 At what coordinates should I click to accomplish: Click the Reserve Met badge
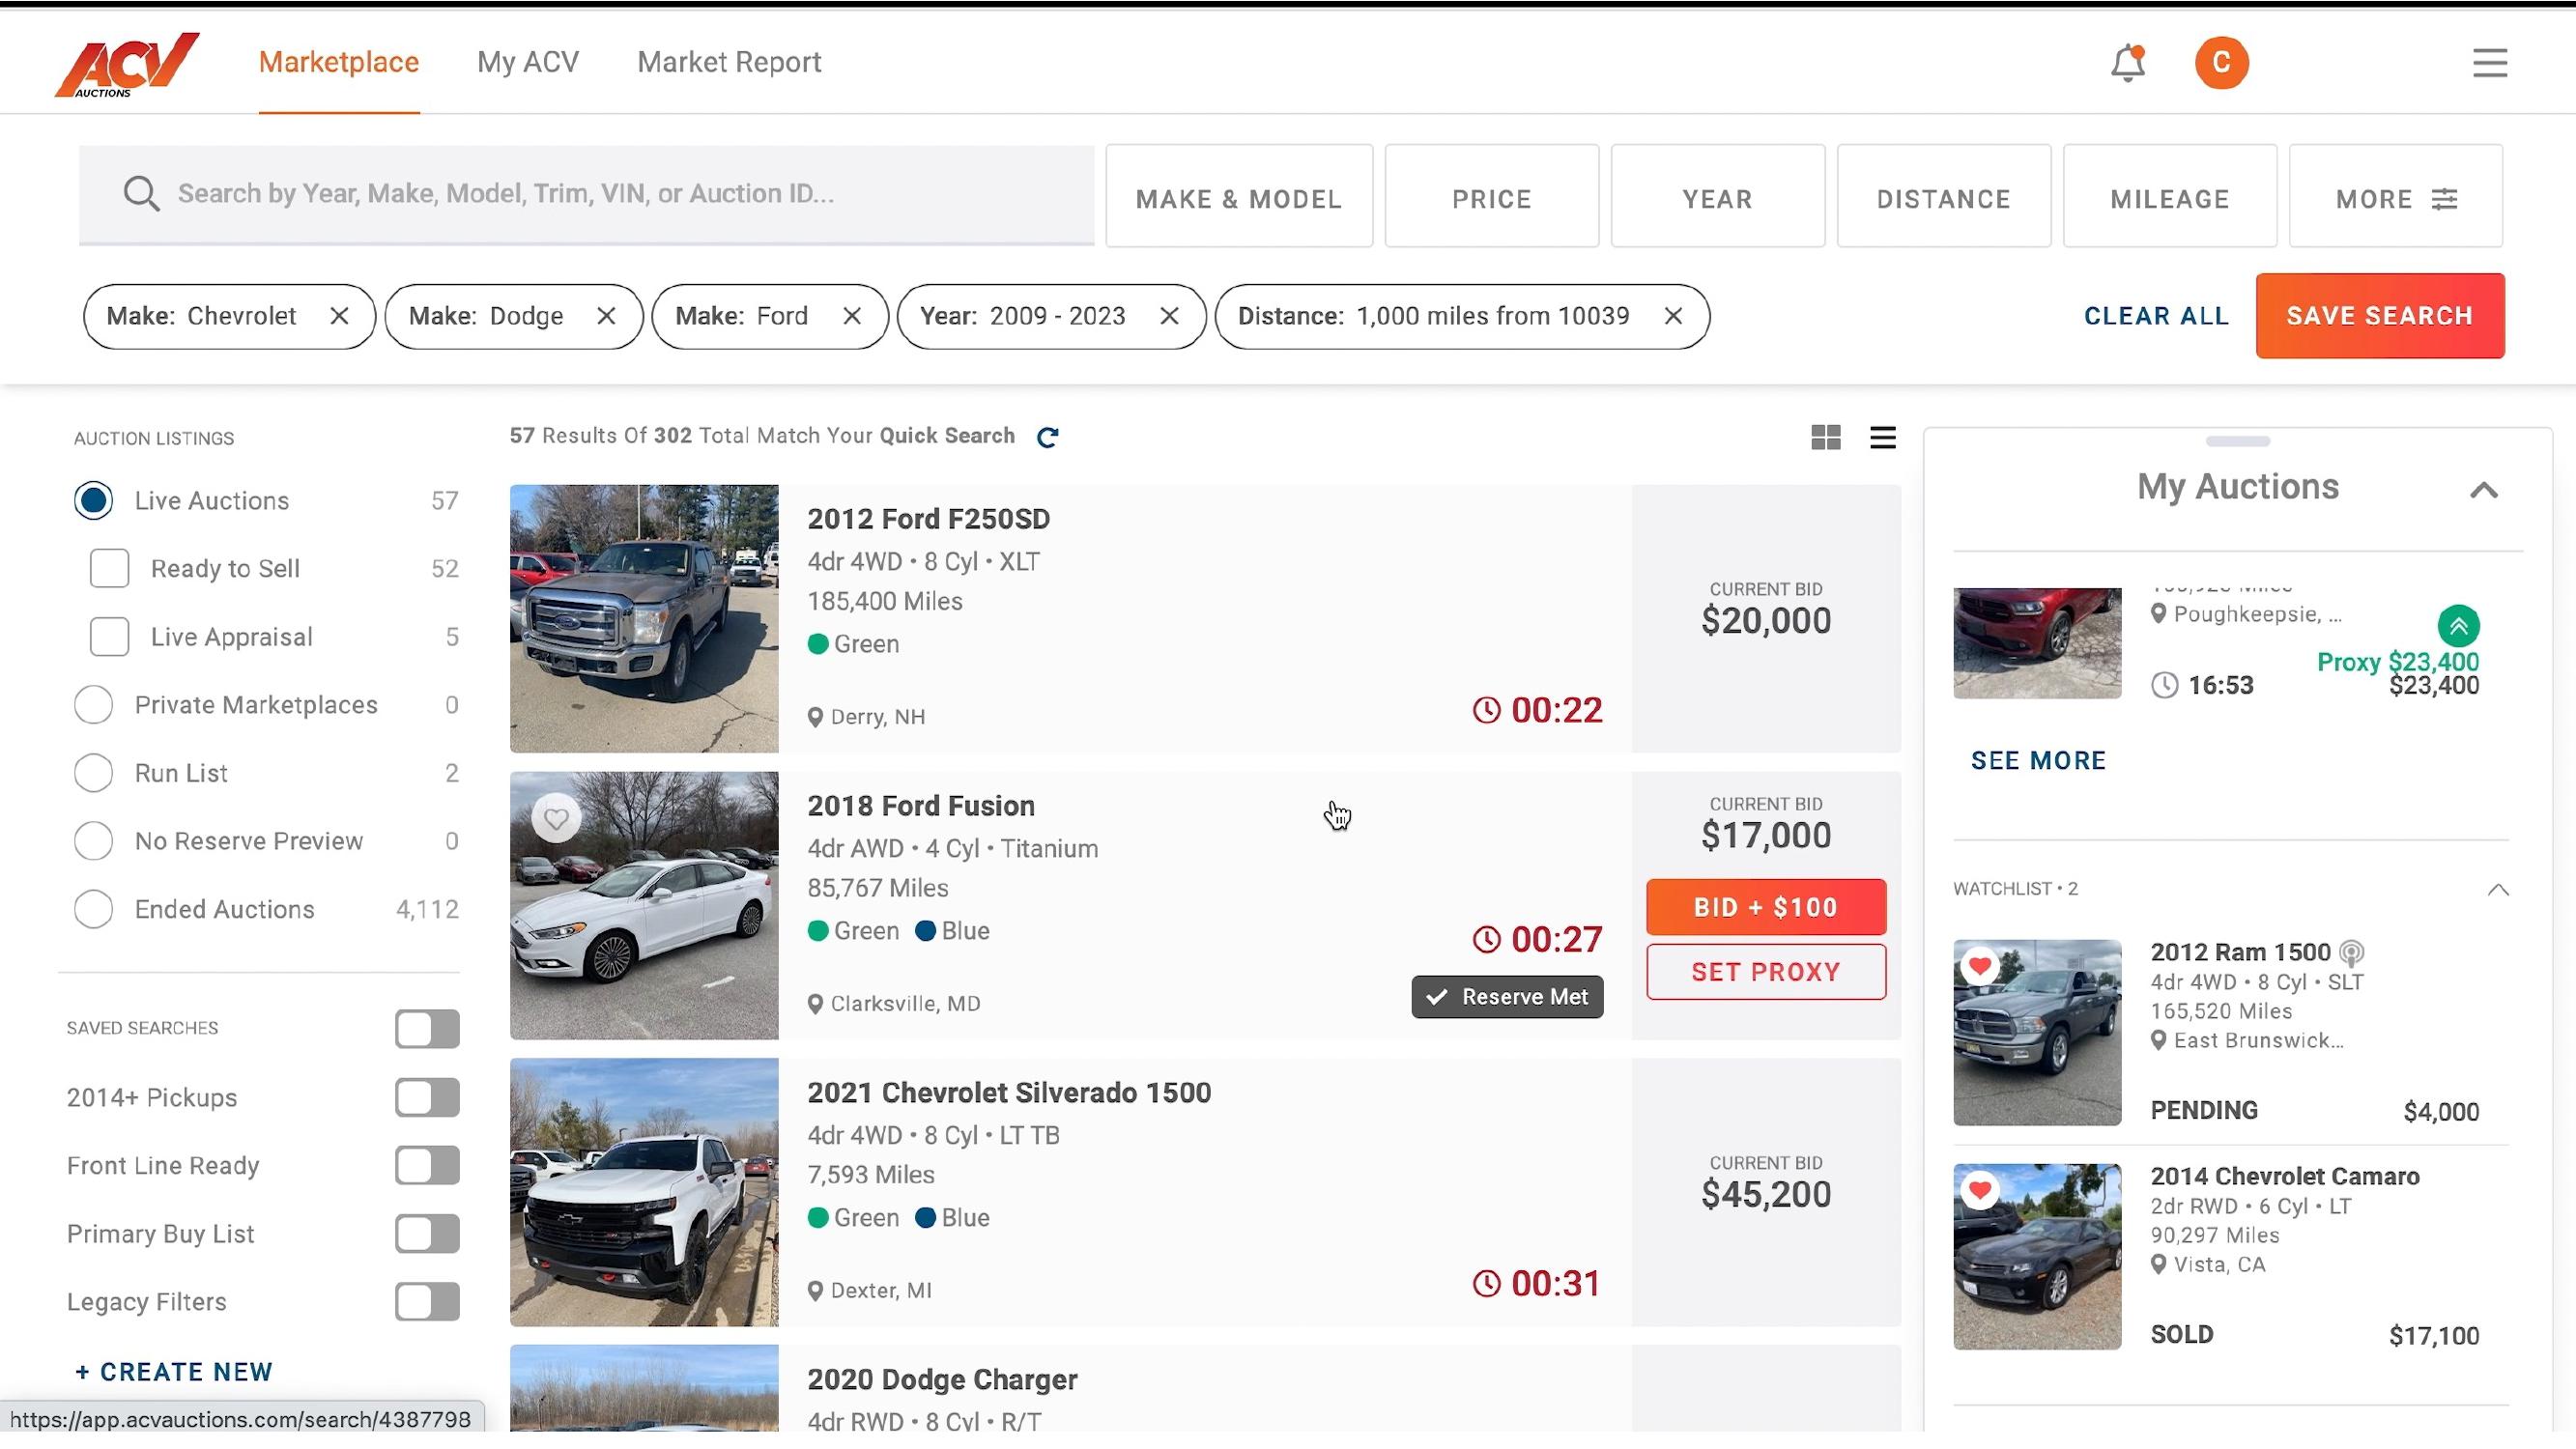(1507, 997)
